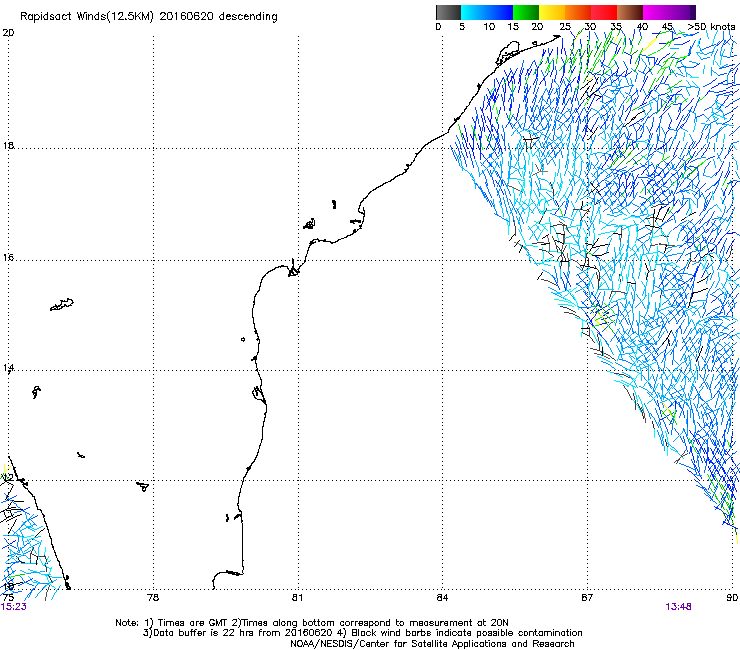Viewport: 740px width, 650px height.
Task: Click the cyan-to-blue 5-15 knots legend gradient
Action: coord(487,12)
